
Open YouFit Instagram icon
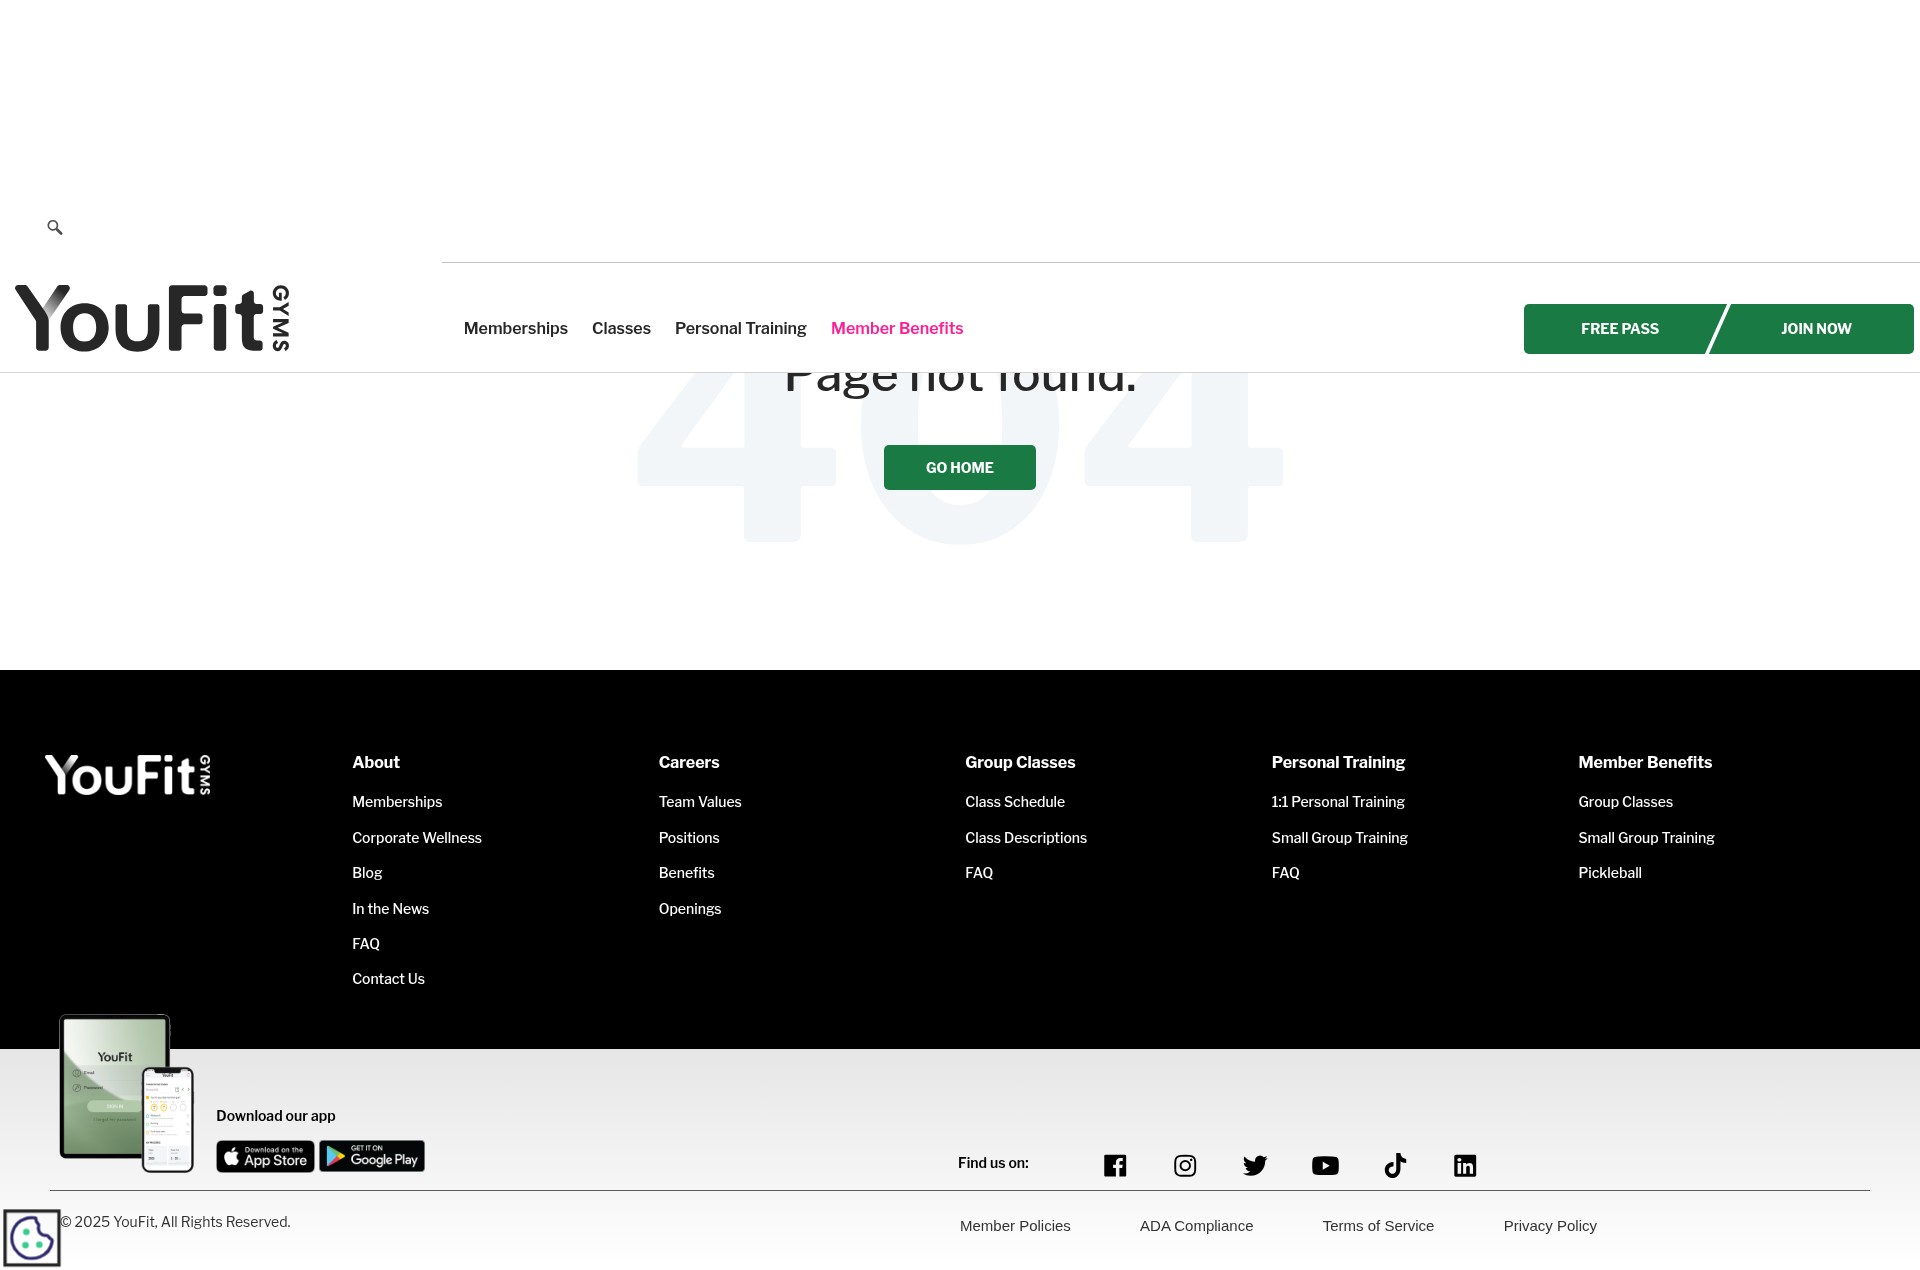click(x=1185, y=1166)
